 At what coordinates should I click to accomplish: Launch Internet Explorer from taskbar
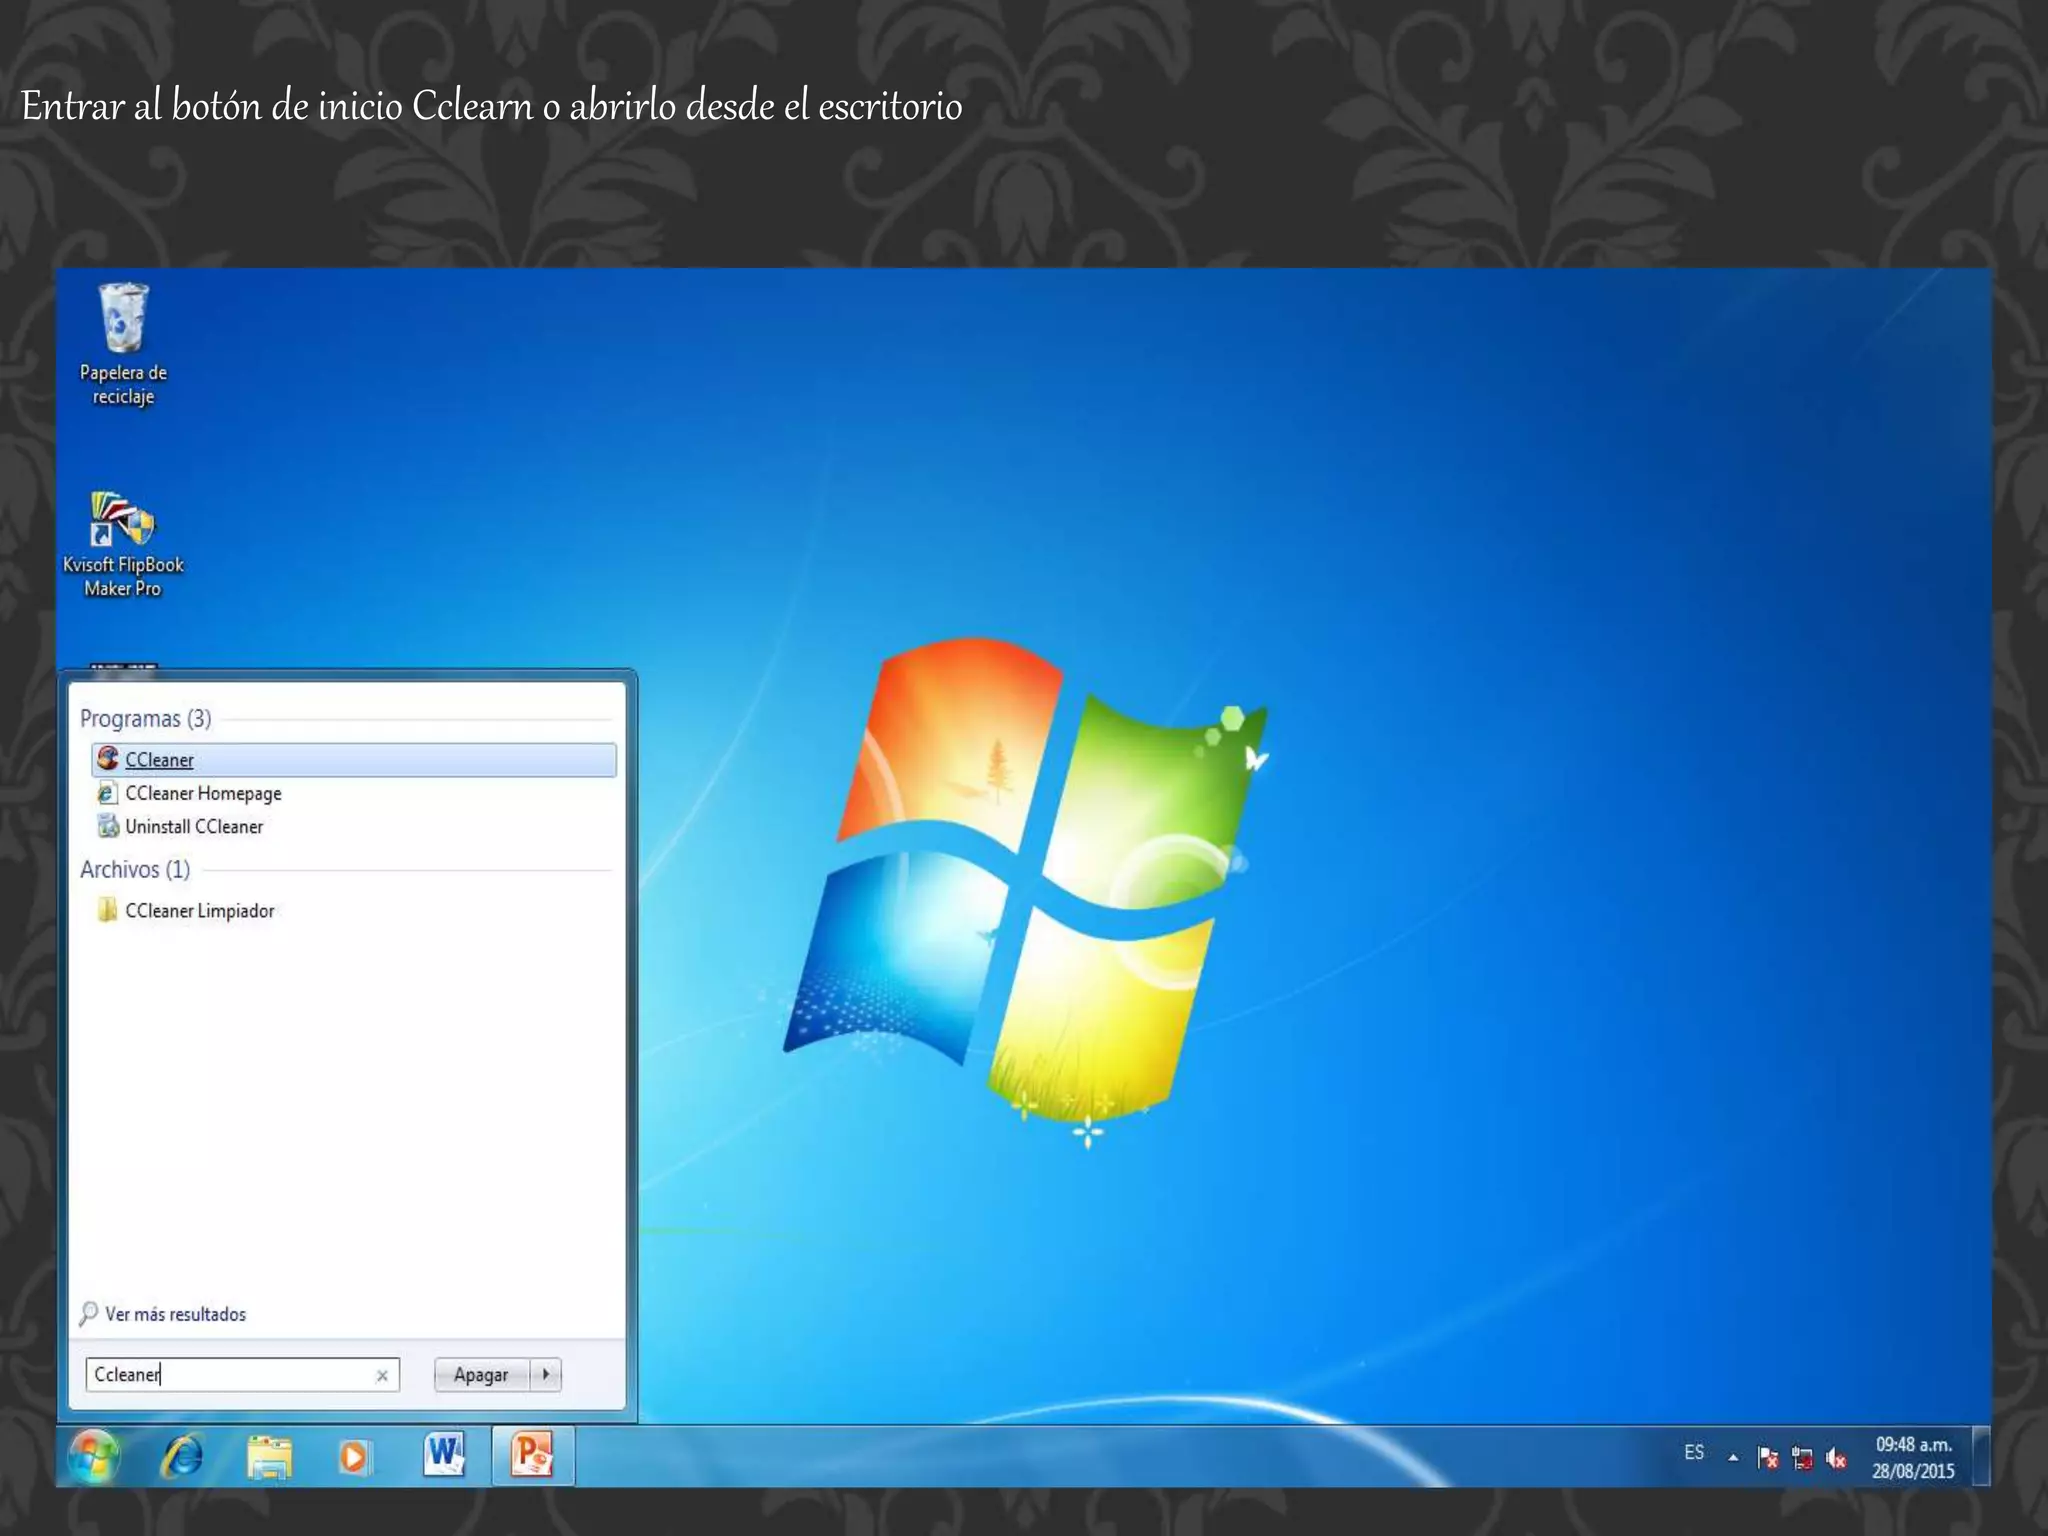182,1456
